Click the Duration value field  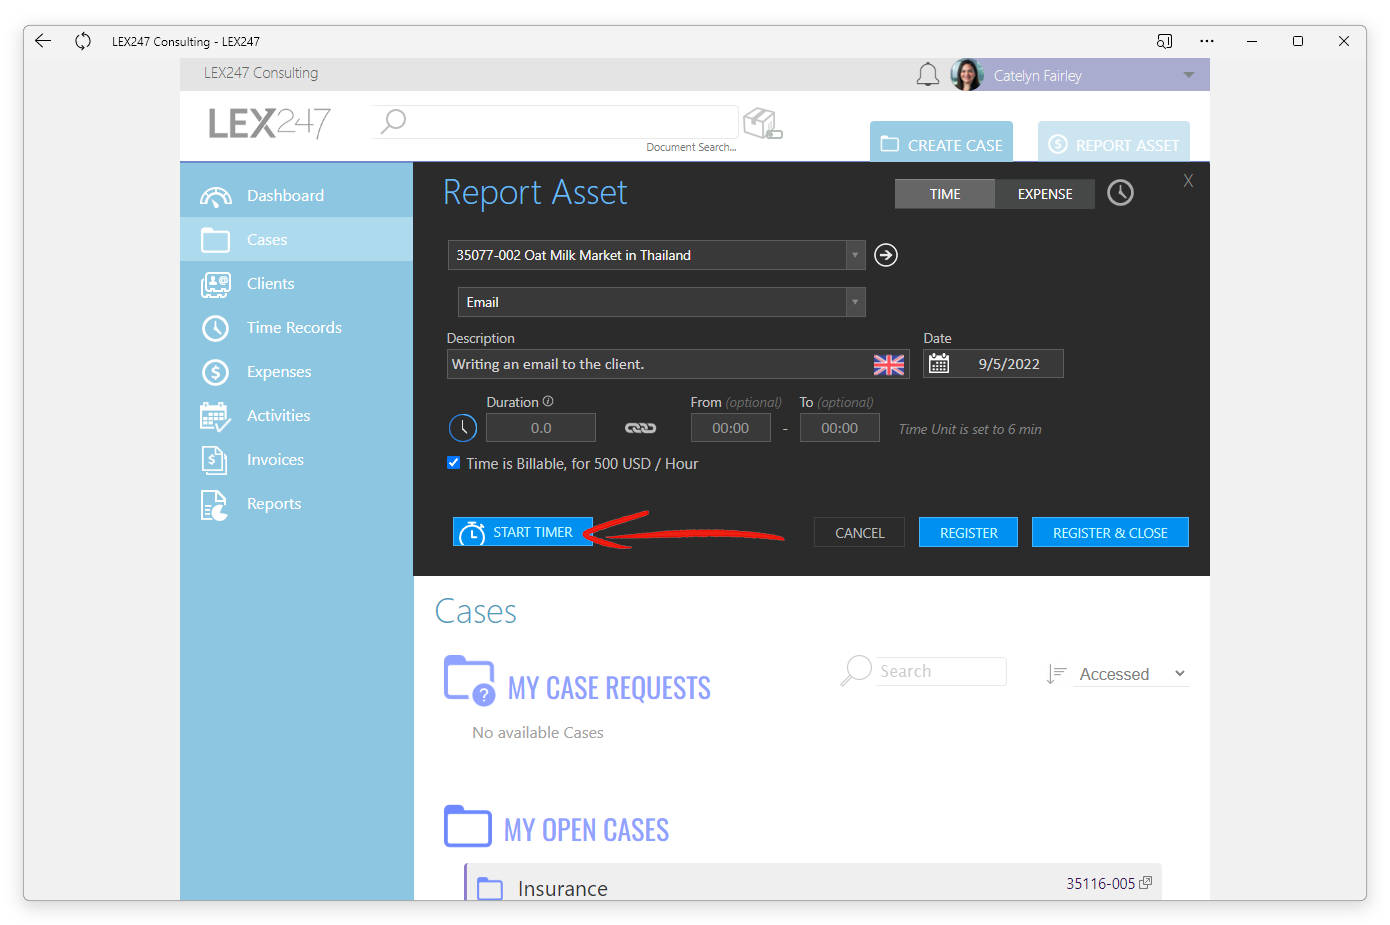pos(541,428)
